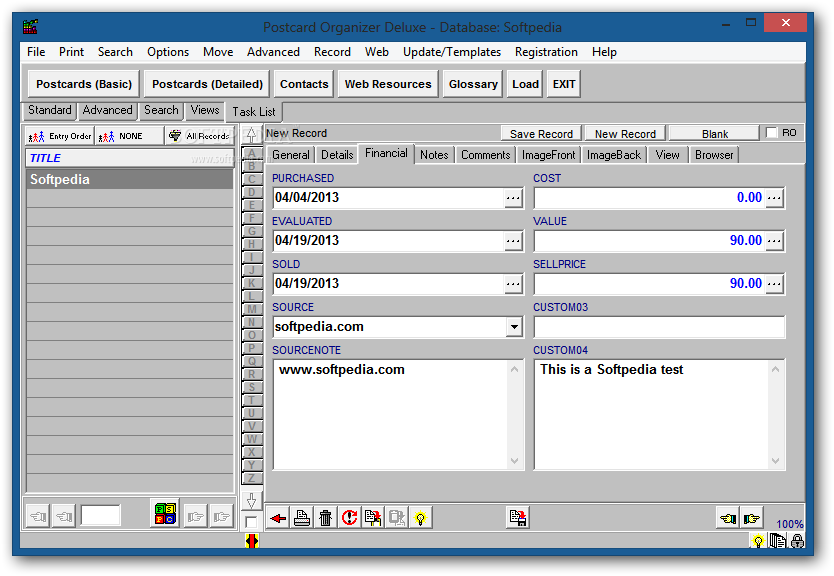Select the Softpedia row in title list
The width and height of the screenshot is (834, 576).
point(130,179)
